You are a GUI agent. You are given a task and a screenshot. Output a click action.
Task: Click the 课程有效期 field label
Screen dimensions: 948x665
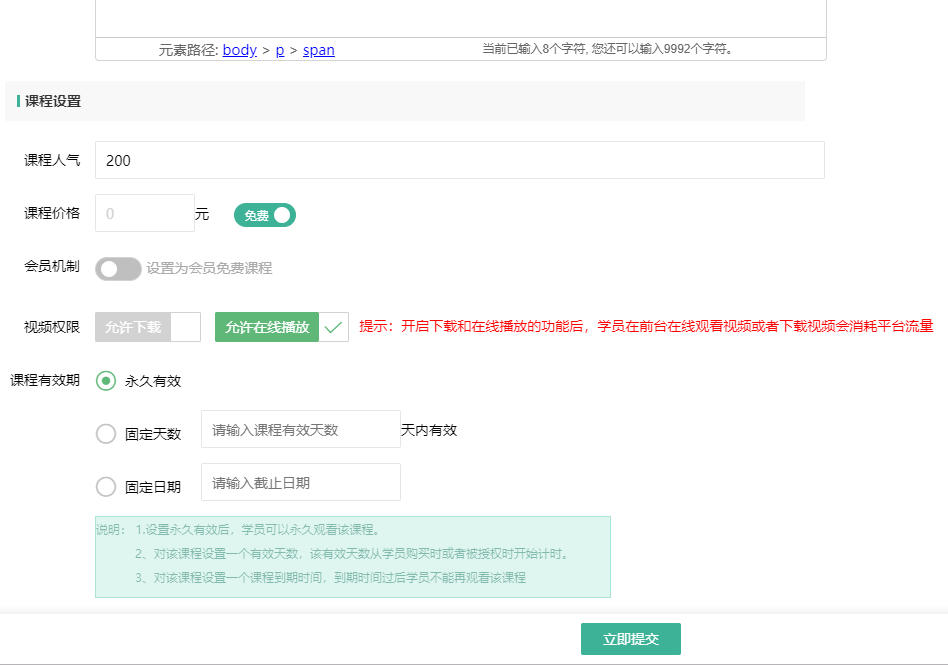(x=45, y=380)
